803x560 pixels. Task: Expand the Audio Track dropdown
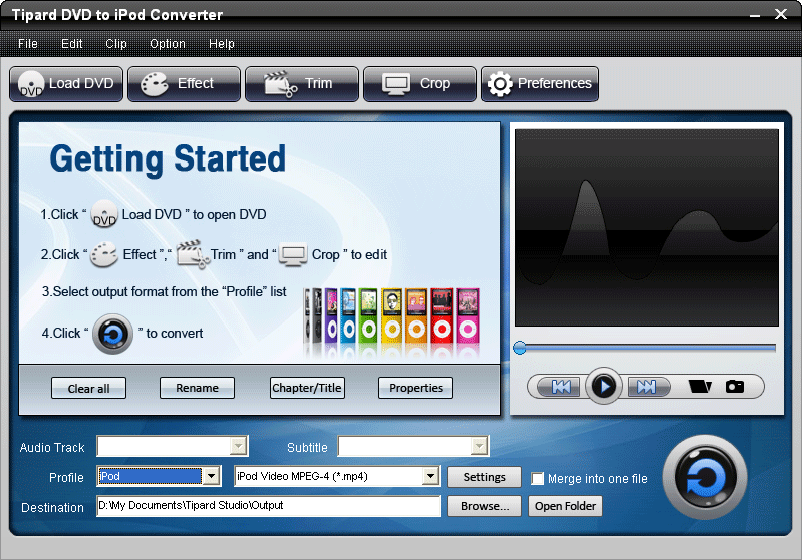click(x=238, y=446)
